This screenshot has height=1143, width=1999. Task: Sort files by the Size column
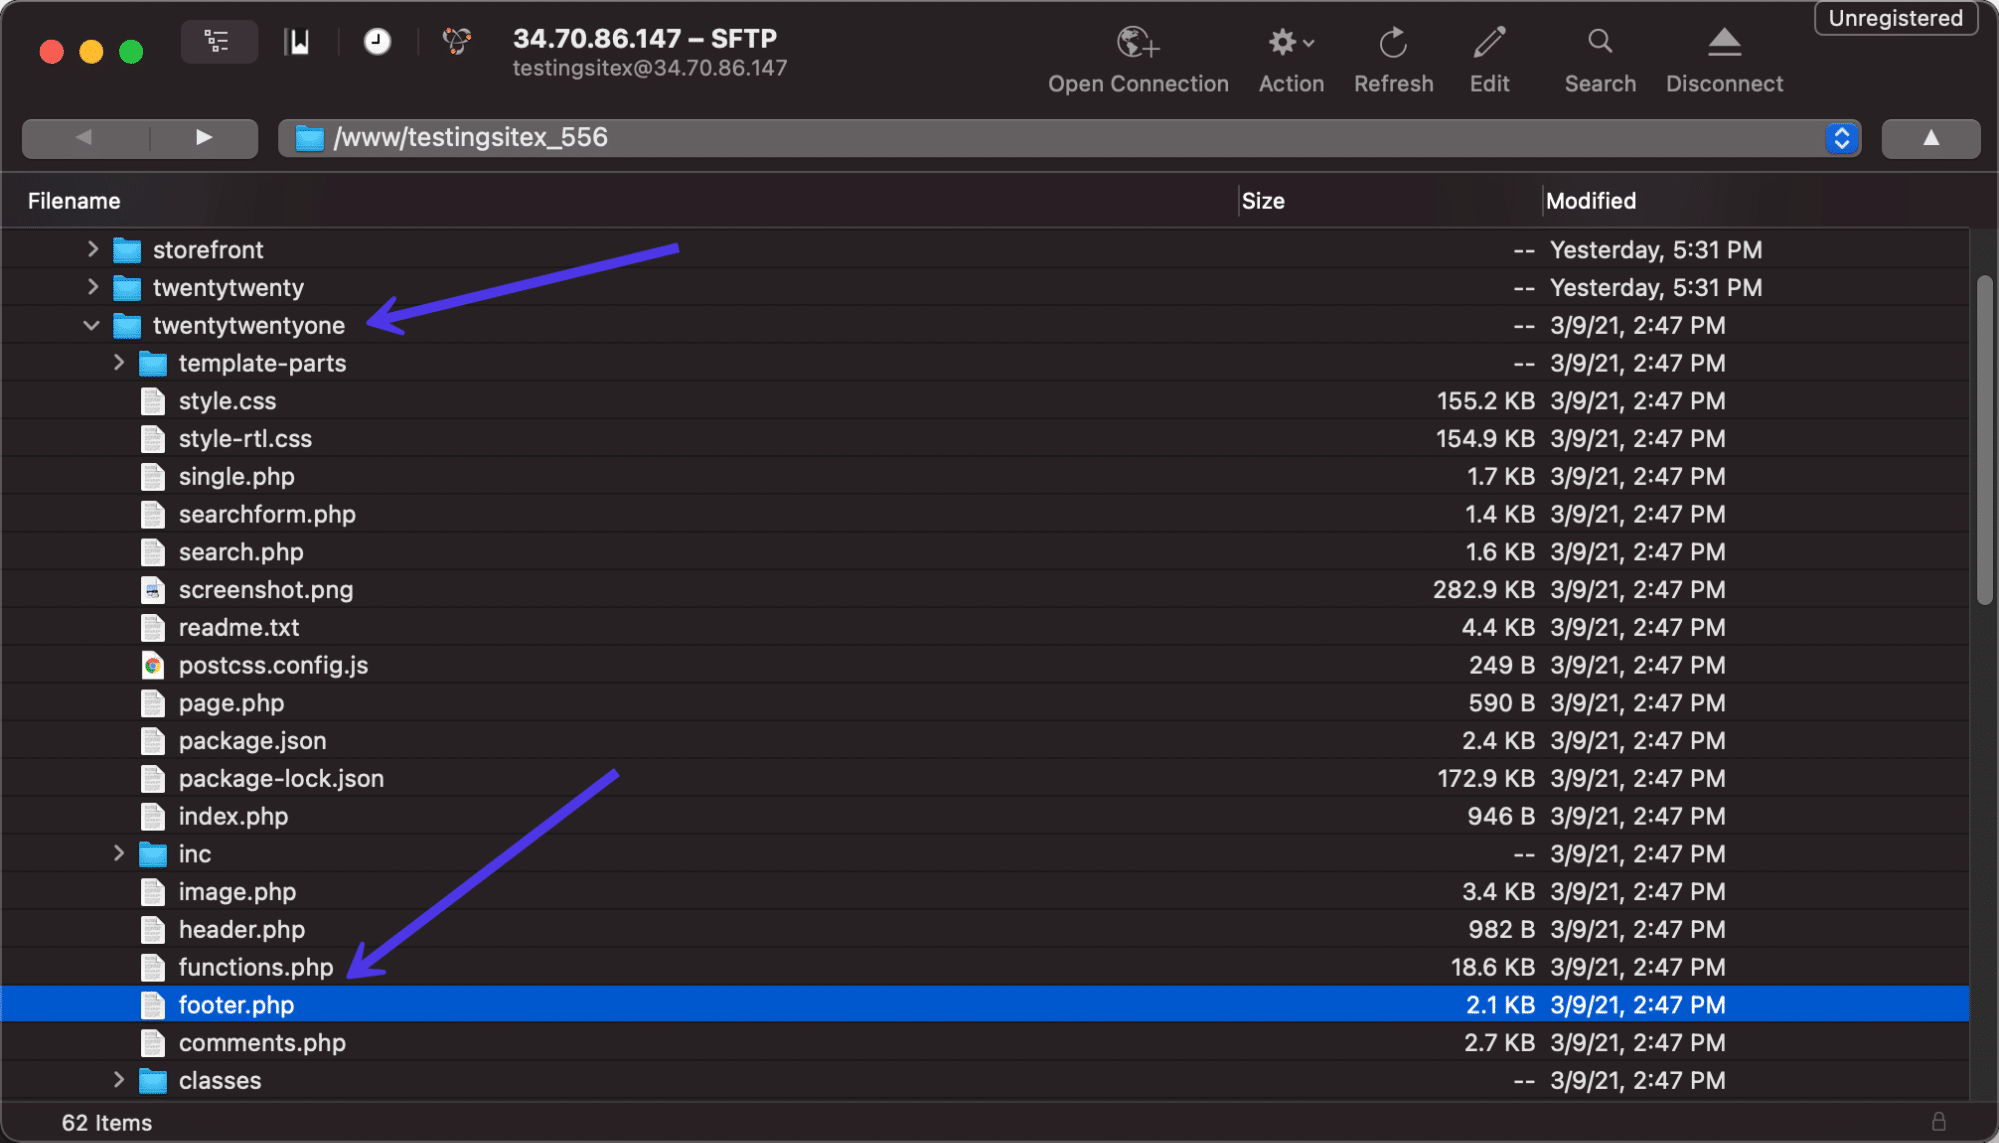(x=1263, y=201)
